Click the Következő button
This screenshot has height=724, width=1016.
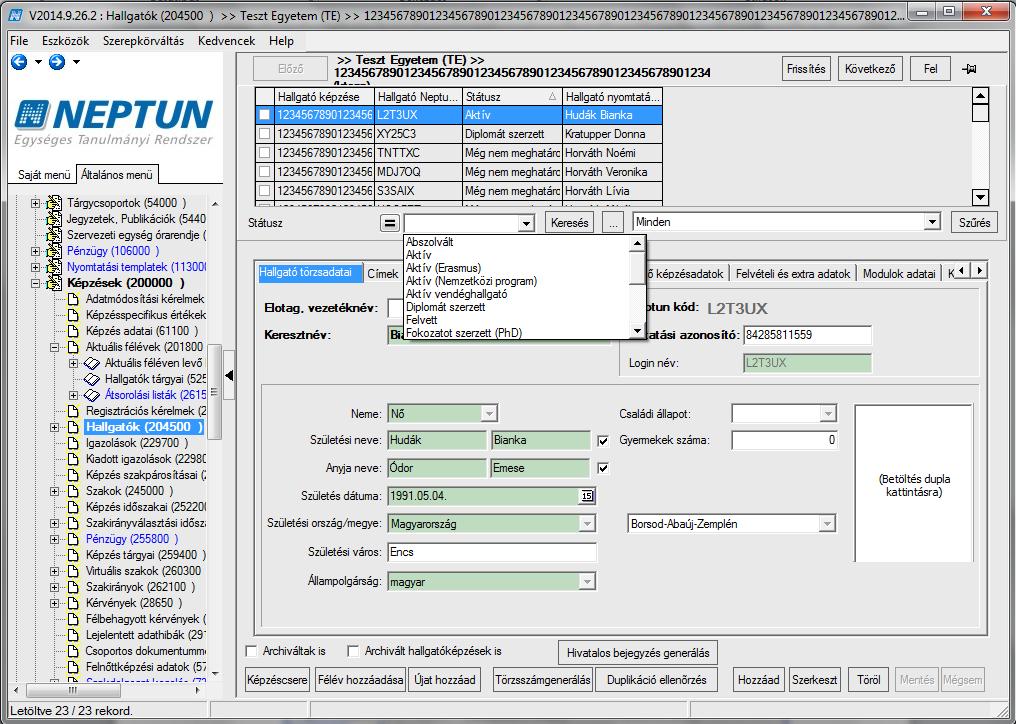coord(870,69)
